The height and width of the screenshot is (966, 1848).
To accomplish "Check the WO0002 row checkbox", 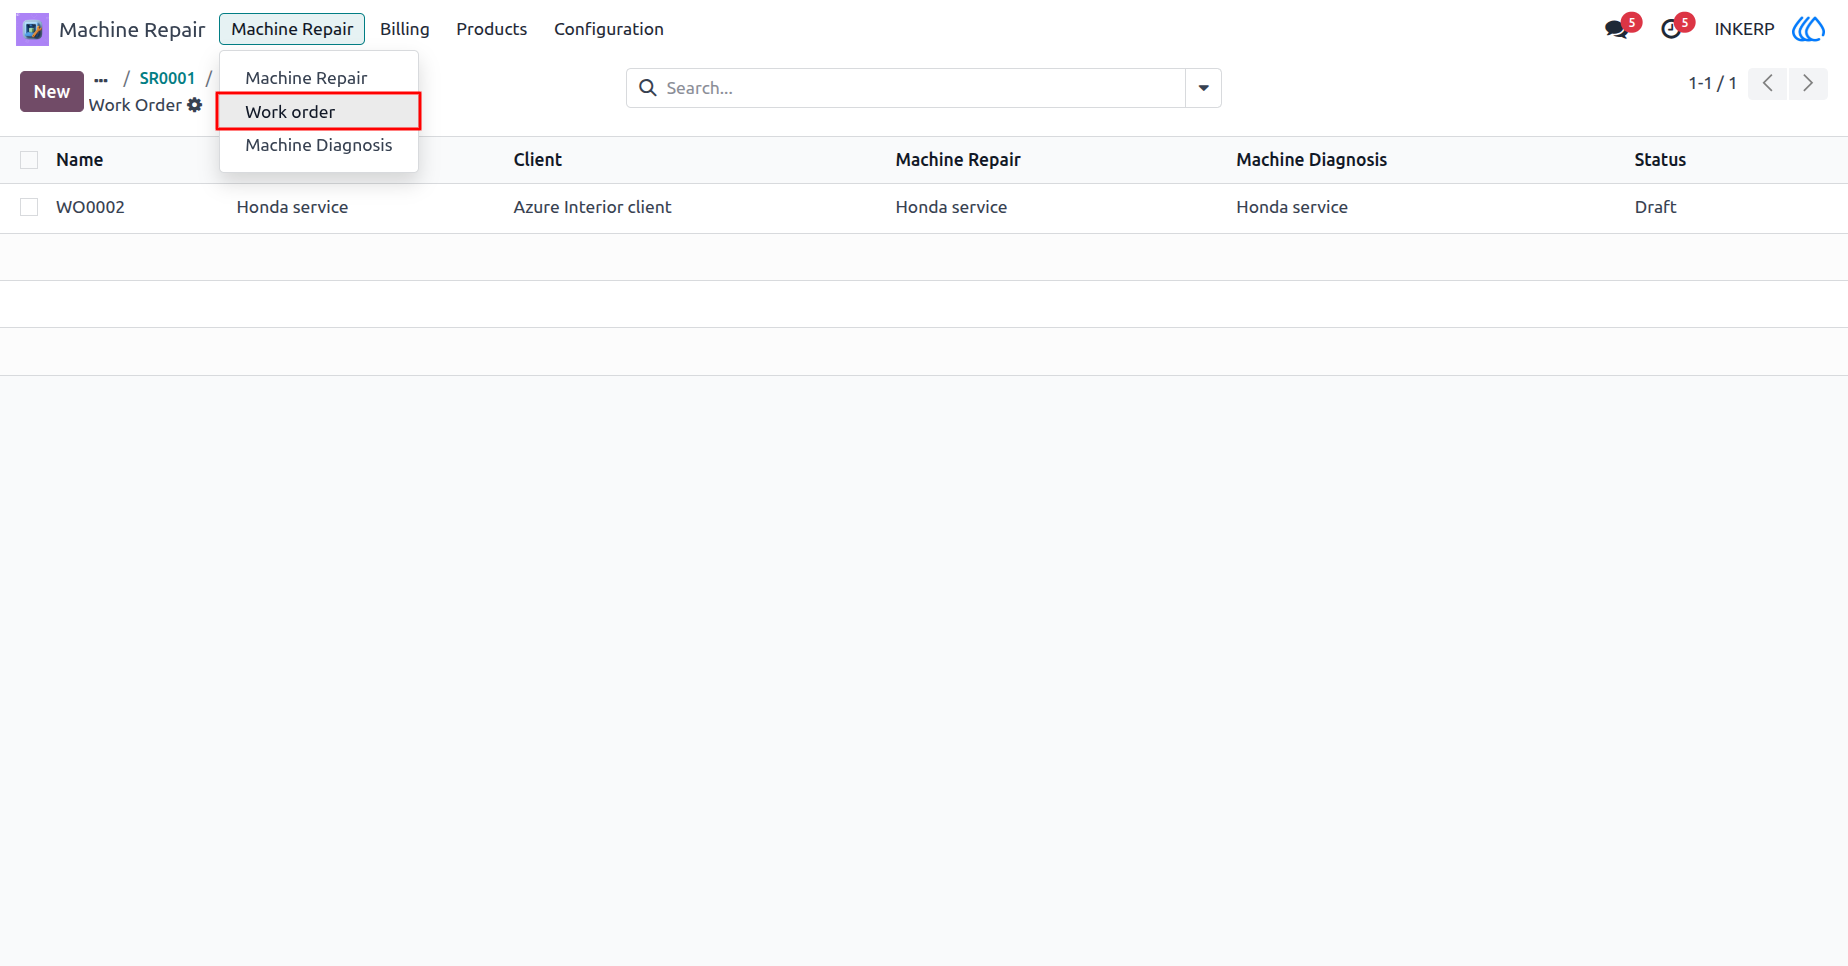I will click(x=29, y=207).
